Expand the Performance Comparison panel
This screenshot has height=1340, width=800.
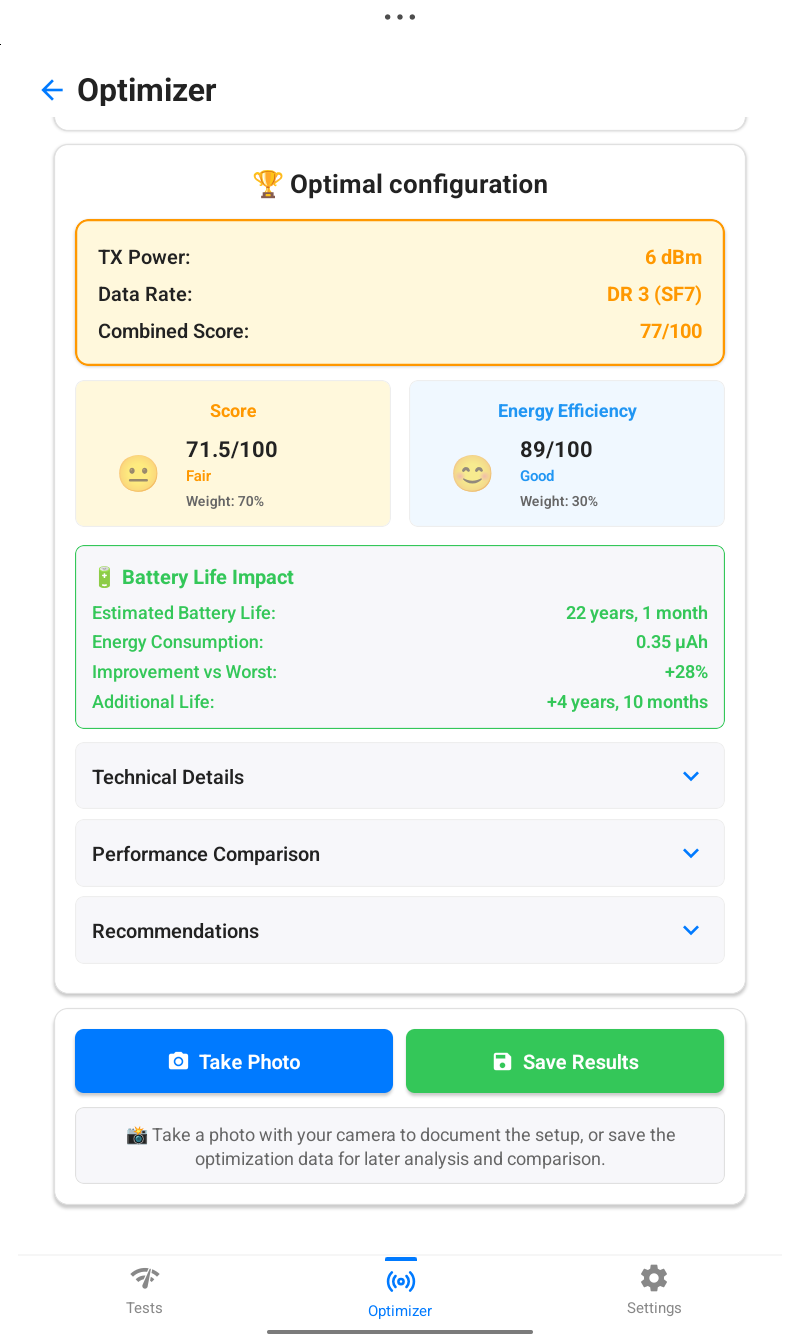(x=400, y=853)
